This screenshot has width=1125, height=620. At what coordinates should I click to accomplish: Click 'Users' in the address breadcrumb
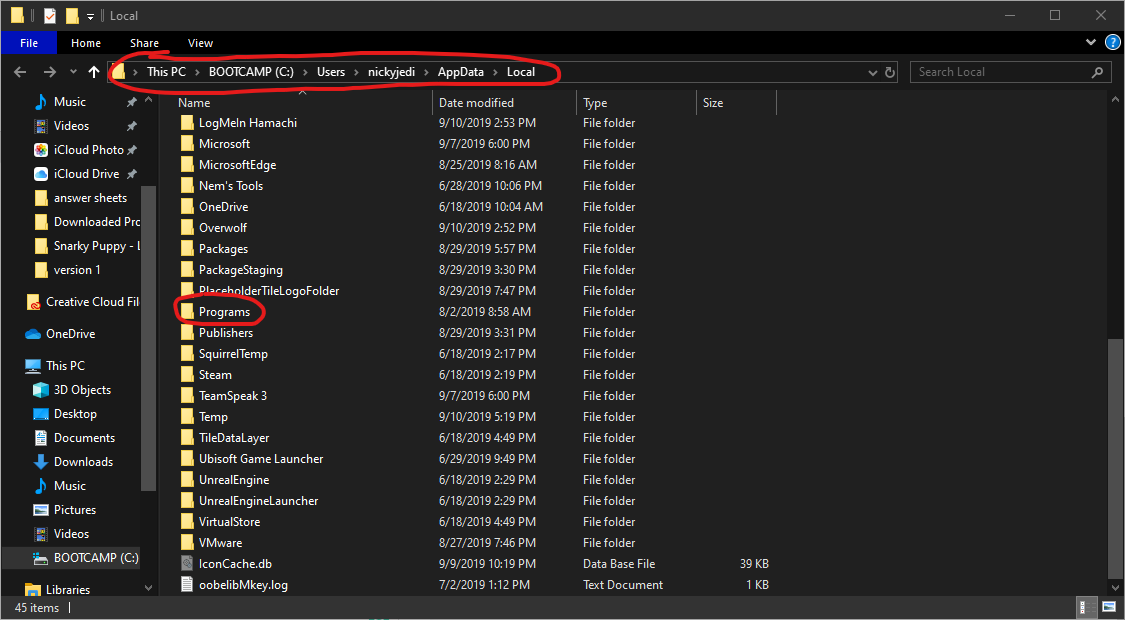331,72
